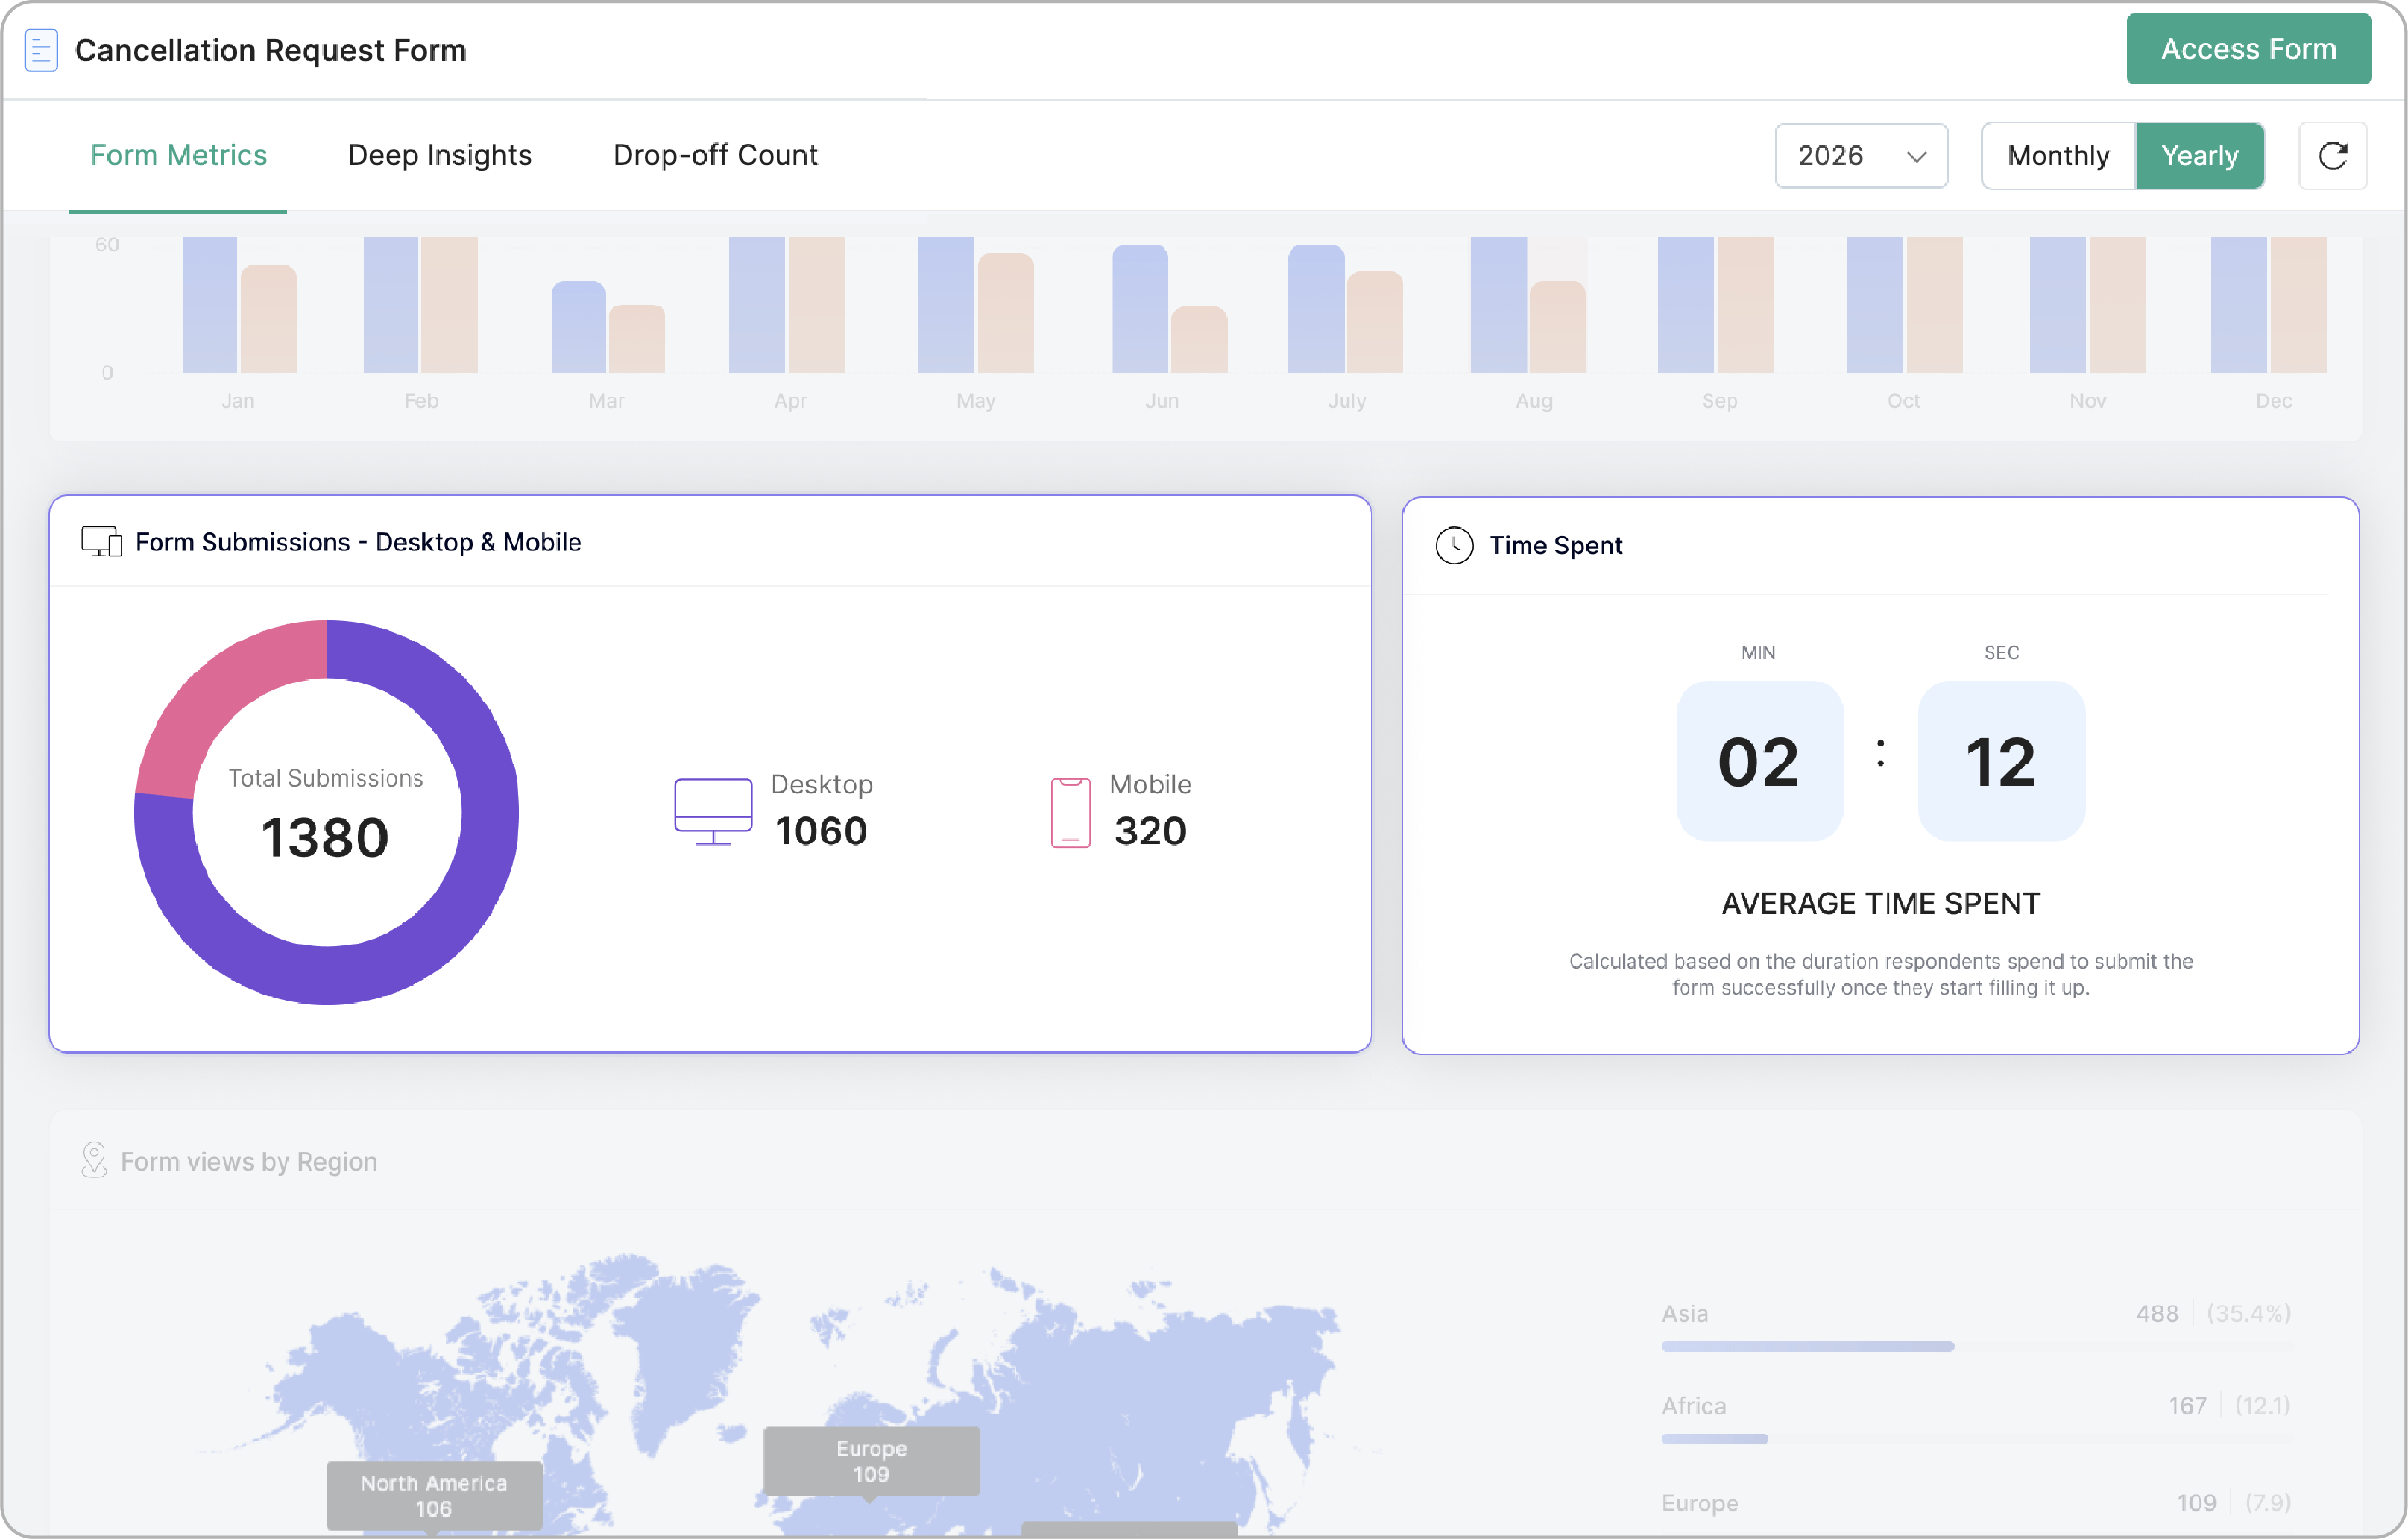The width and height of the screenshot is (2408, 1539).
Task: Click the Jun bars in the chart
Action: (x=1169, y=309)
